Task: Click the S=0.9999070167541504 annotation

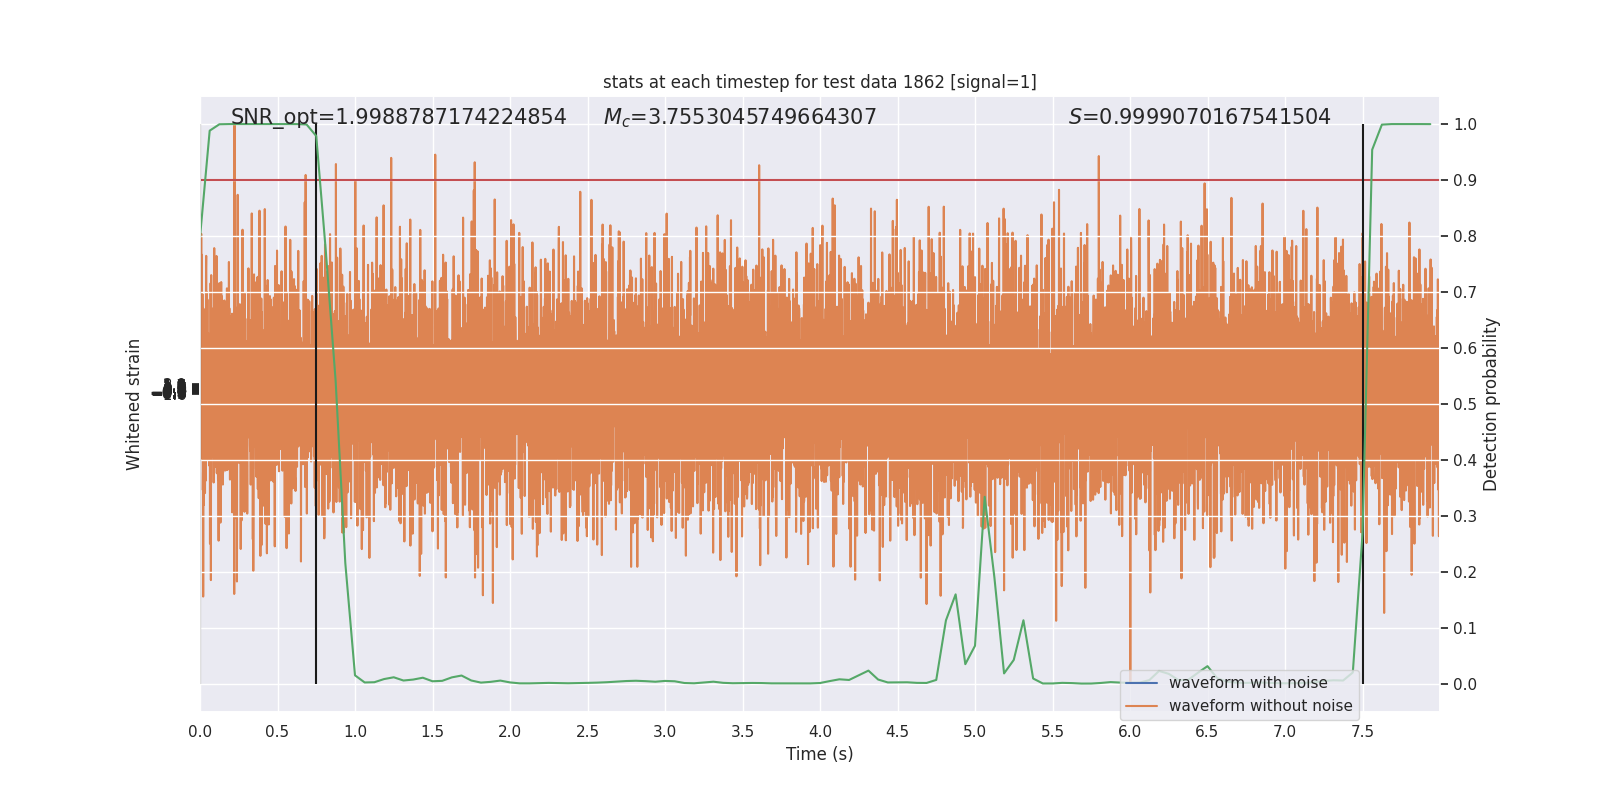Action: (1200, 117)
